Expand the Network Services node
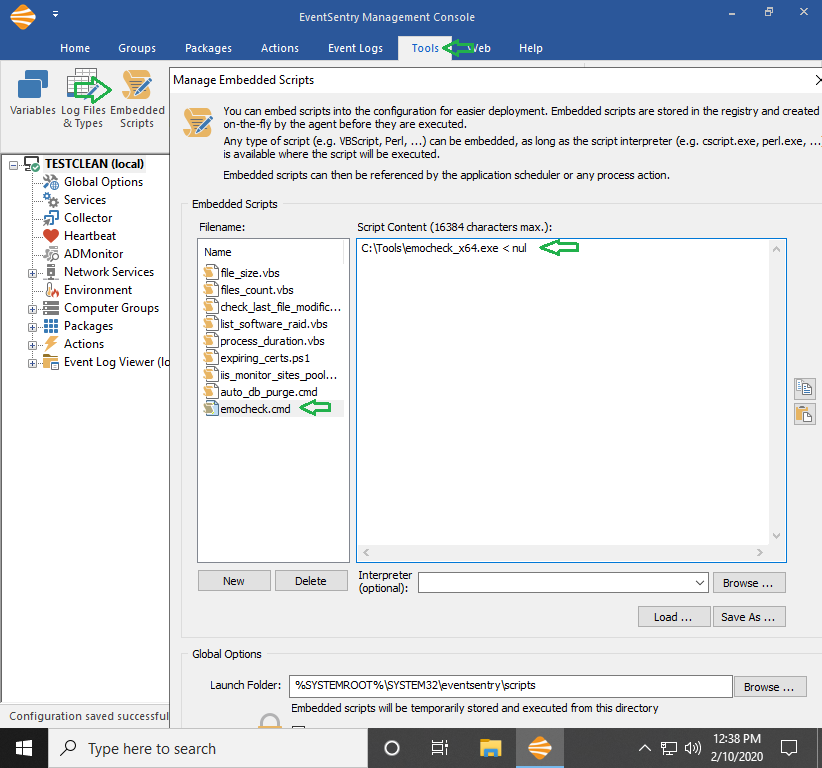 click(33, 273)
